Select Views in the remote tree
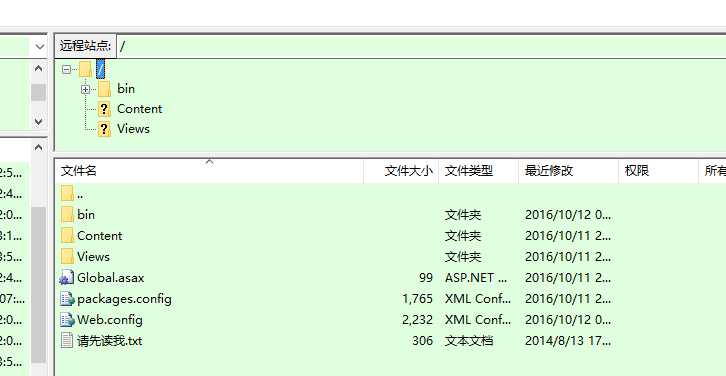This screenshot has height=376, width=726. coord(133,129)
